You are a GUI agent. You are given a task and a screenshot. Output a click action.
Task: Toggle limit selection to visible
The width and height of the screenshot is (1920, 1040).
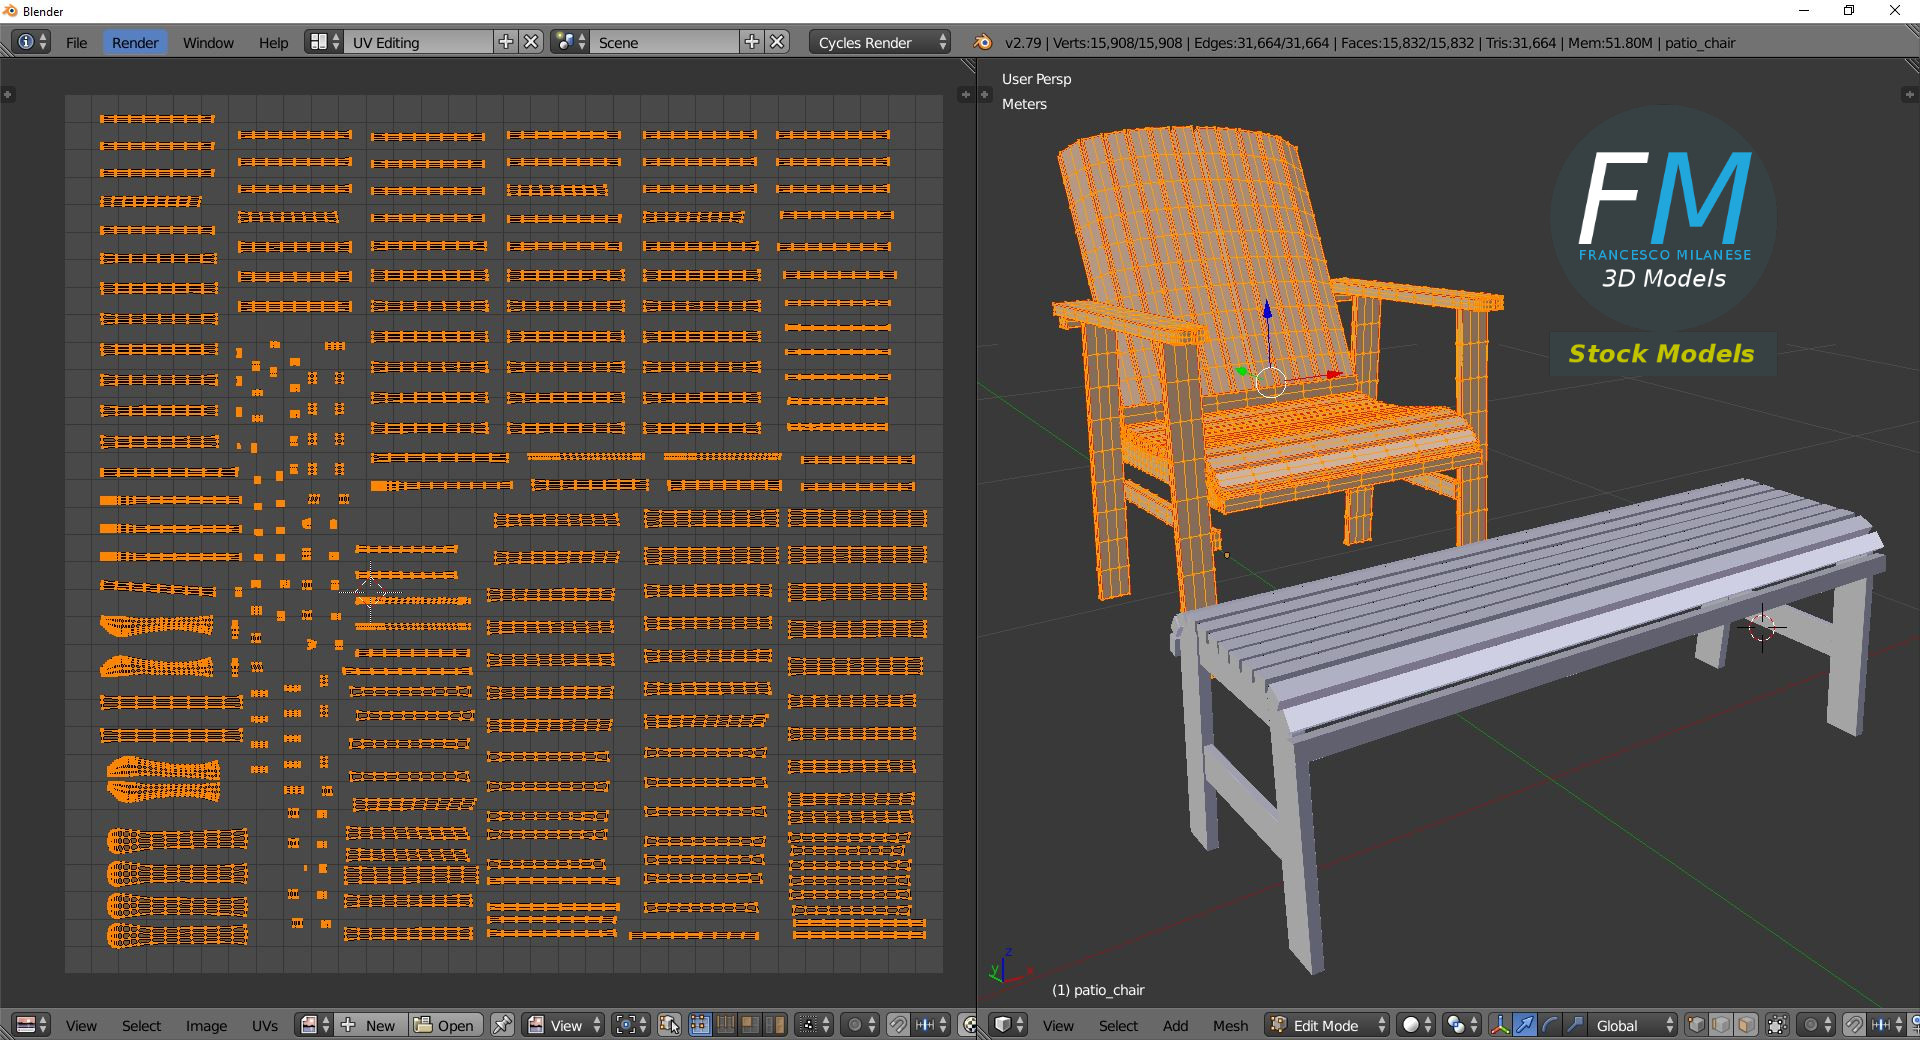pos(1777,1025)
